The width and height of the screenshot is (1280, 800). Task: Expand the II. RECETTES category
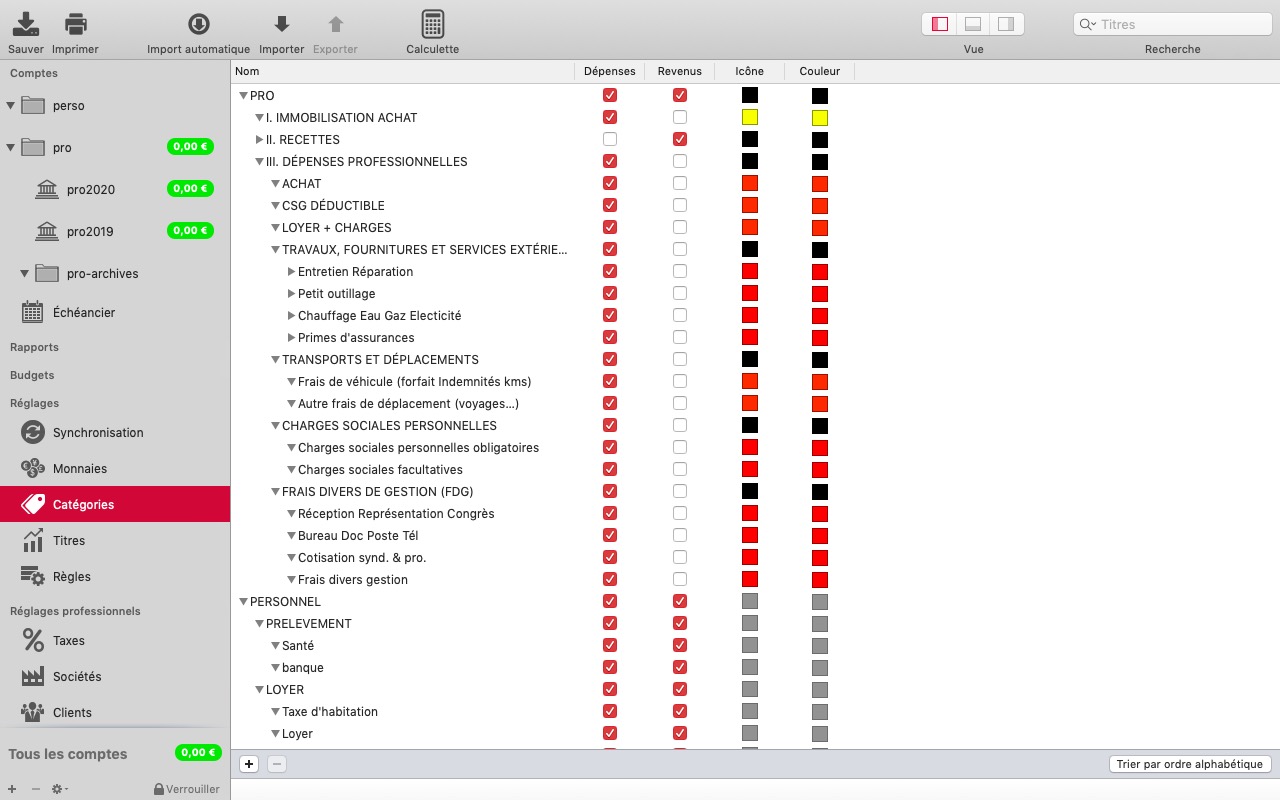[x=259, y=139]
